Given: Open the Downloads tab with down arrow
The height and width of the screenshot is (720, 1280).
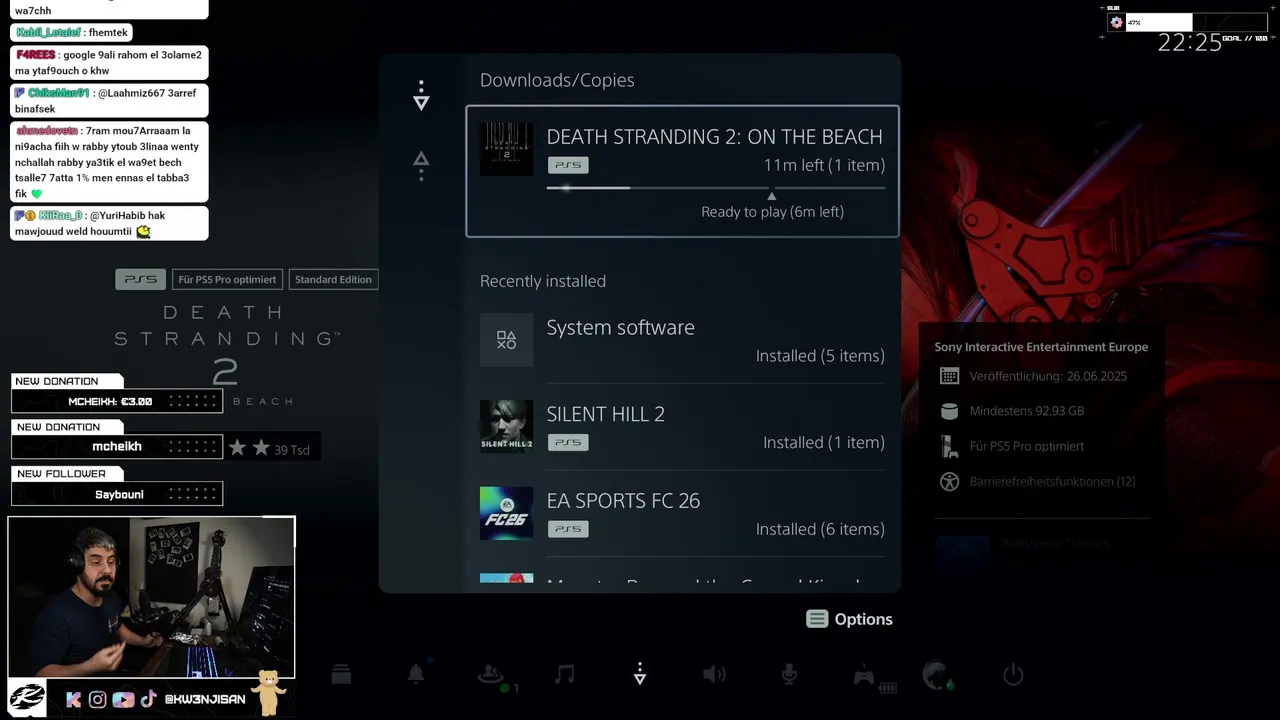Looking at the screenshot, I should click(421, 96).
